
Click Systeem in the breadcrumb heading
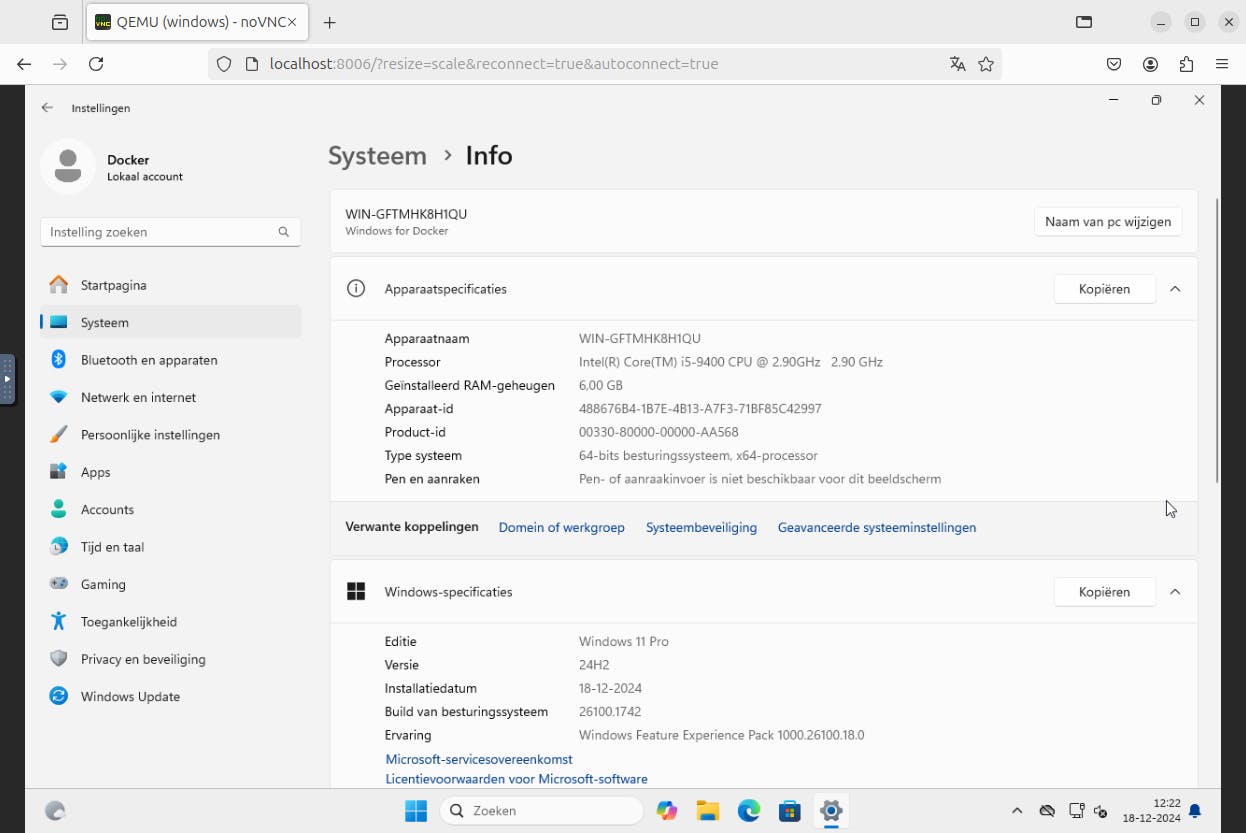[377, 156]
